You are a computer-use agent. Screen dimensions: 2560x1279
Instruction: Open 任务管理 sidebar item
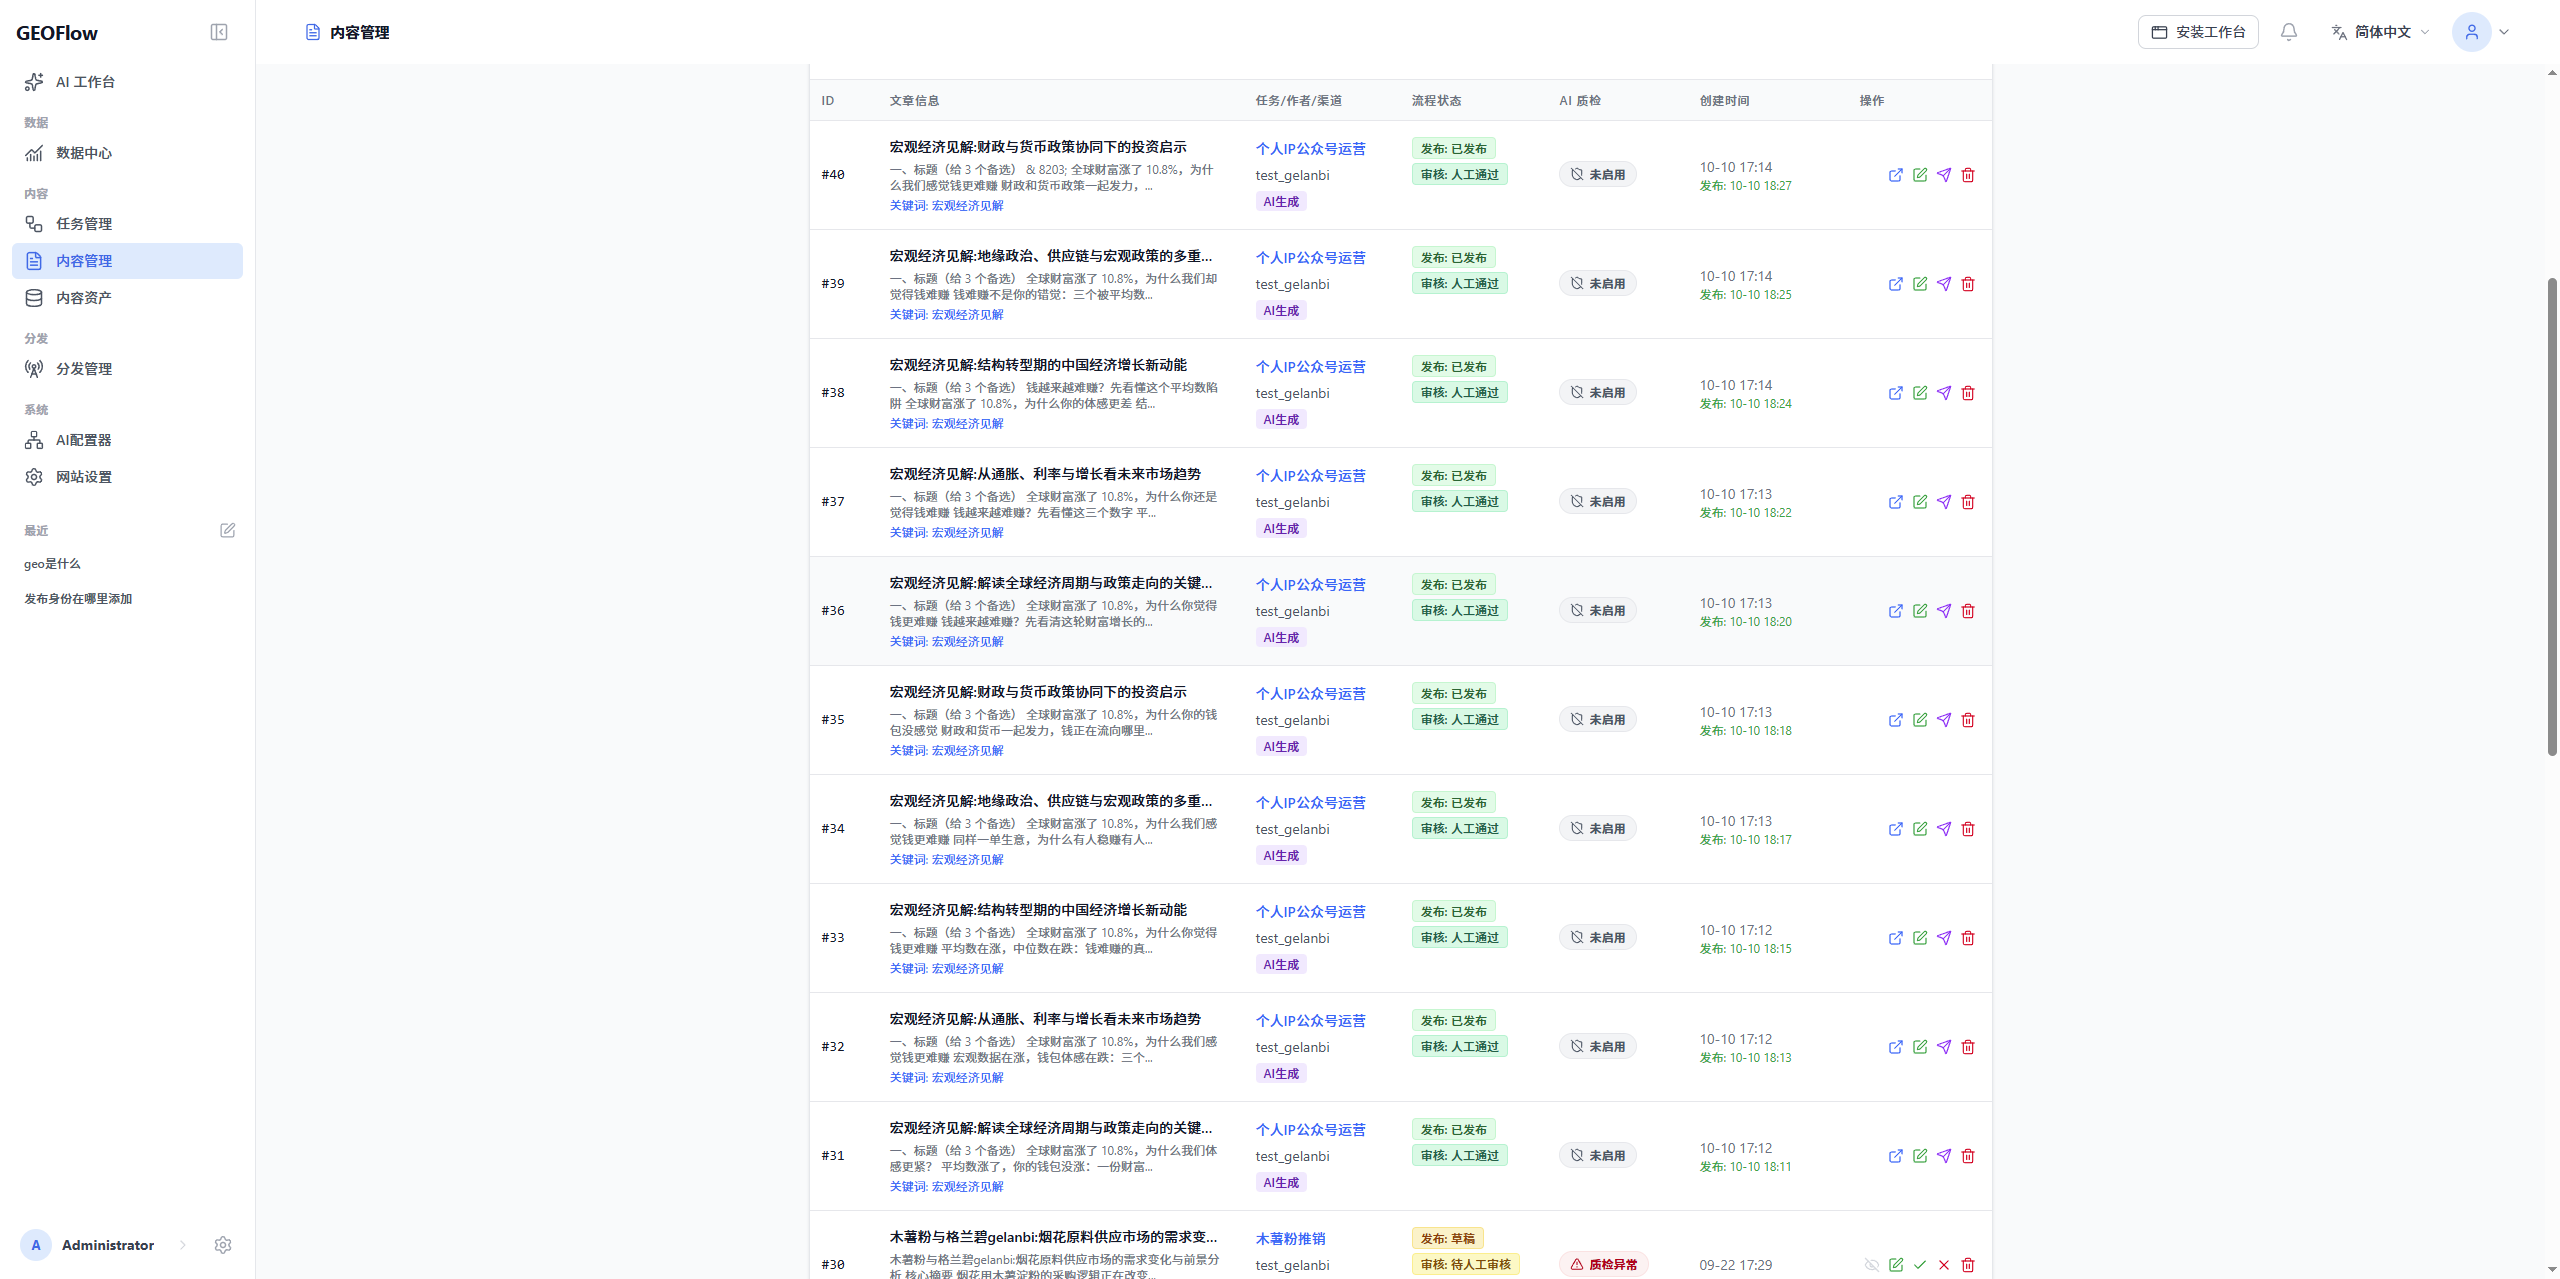click(127, 224)
